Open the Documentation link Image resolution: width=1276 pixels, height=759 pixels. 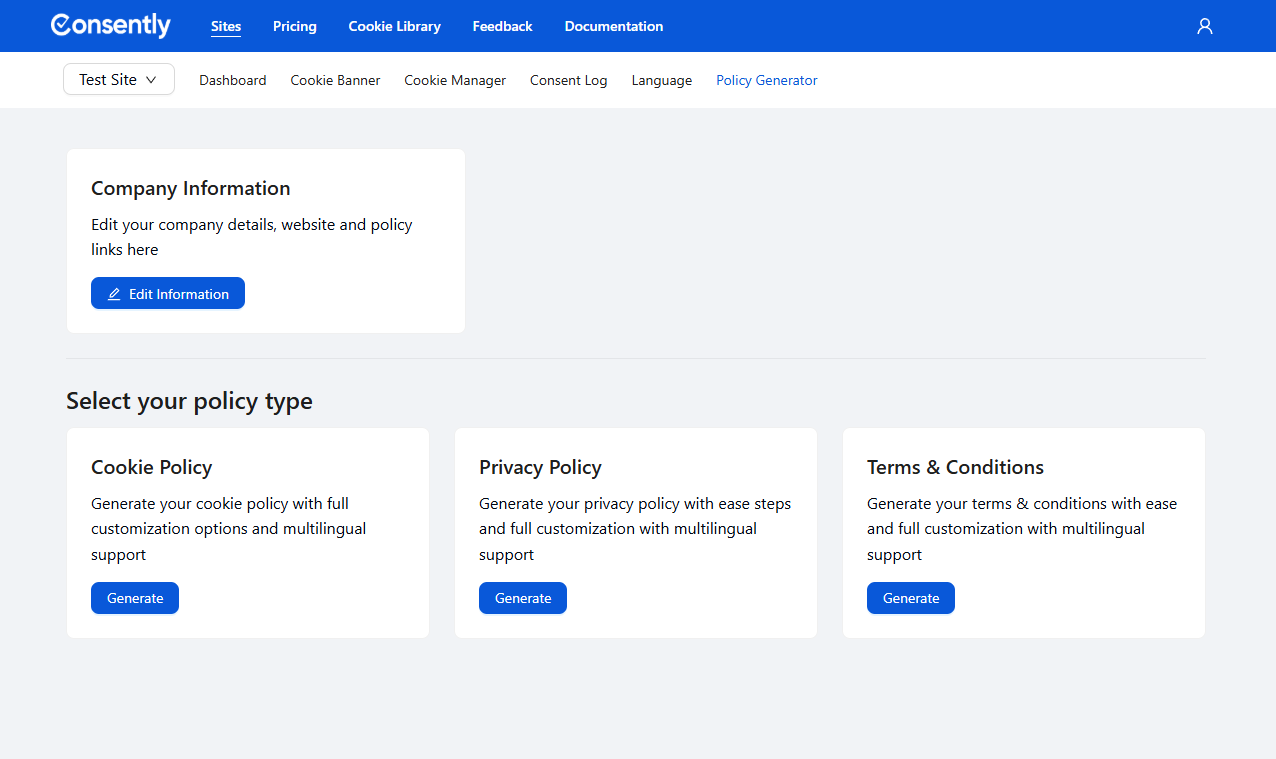613,26
